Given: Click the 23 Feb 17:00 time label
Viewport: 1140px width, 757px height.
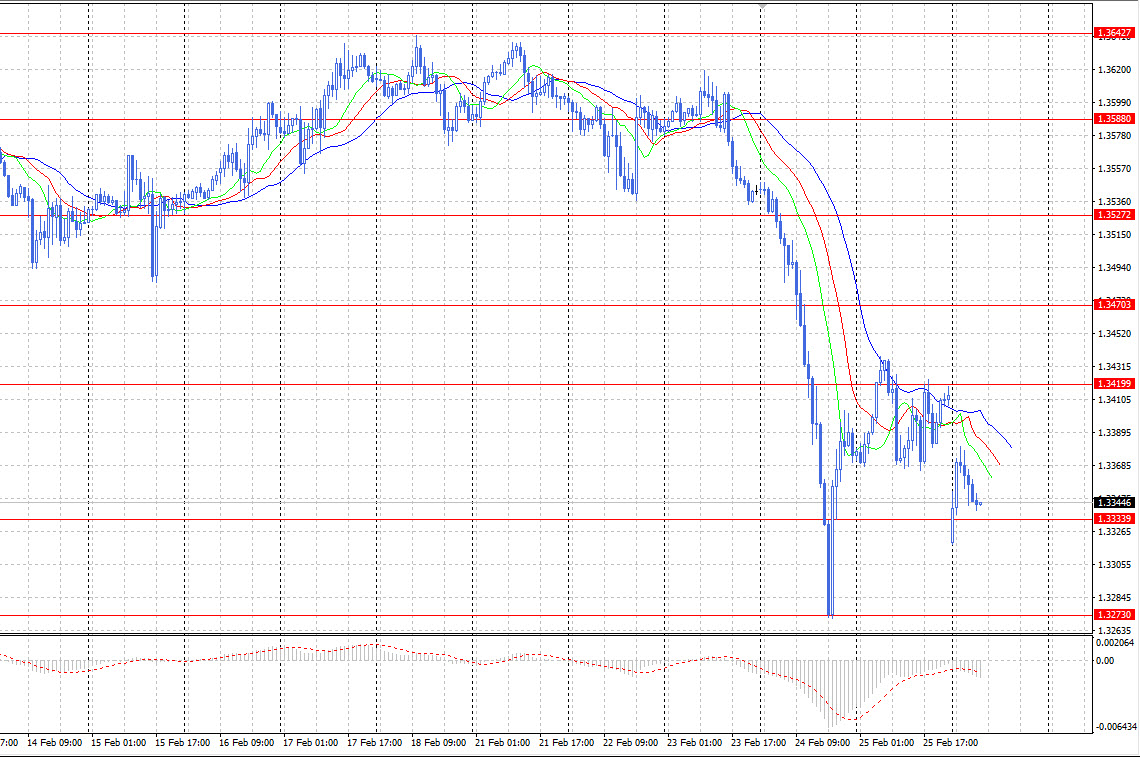Looking at the screenshot, I should click(x=758, y=742).
